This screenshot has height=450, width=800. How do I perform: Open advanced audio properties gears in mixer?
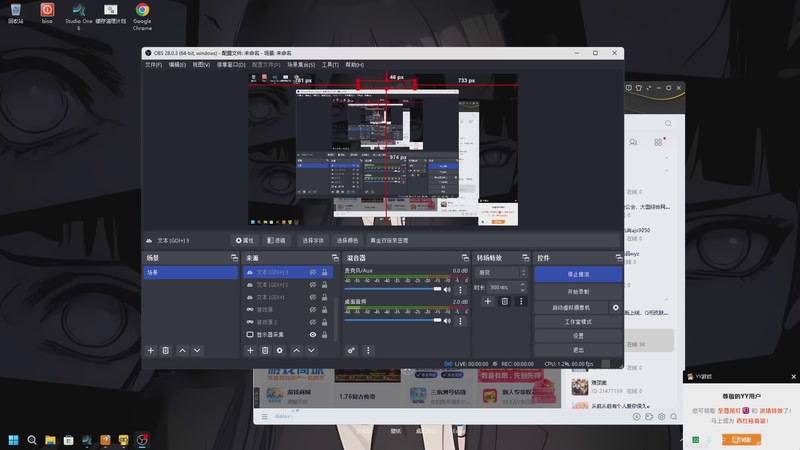351,351
